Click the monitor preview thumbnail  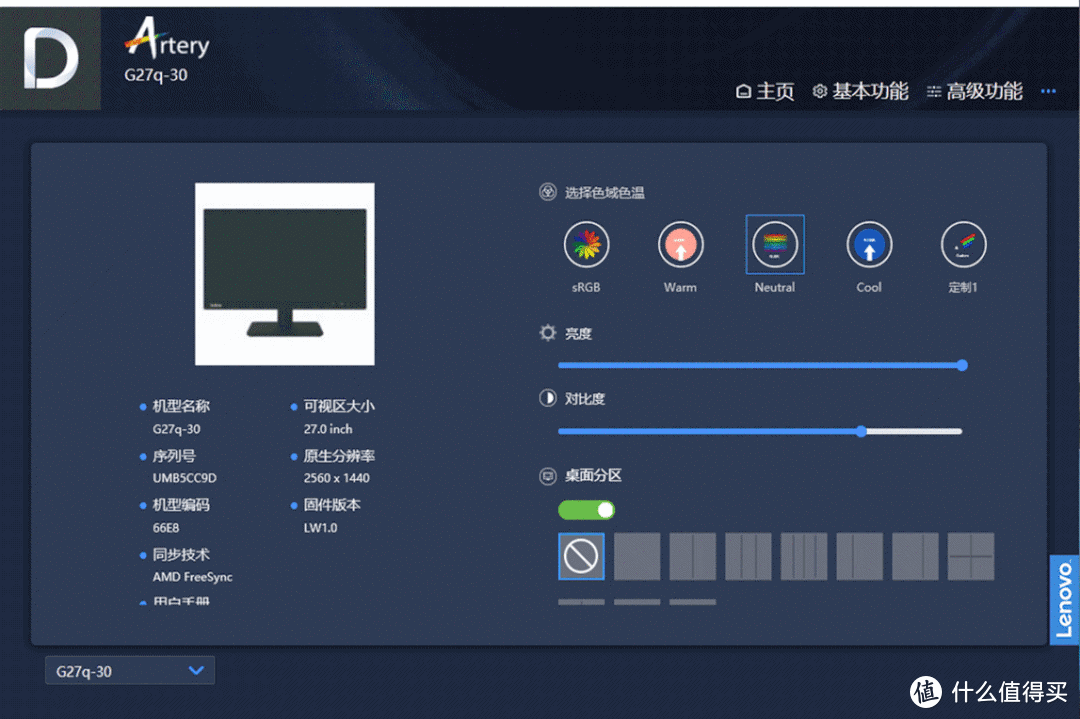click(x=284, y=274)
